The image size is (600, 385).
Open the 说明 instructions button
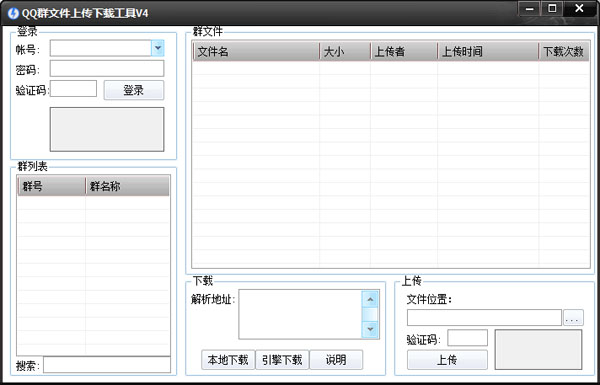pos(336,360)
